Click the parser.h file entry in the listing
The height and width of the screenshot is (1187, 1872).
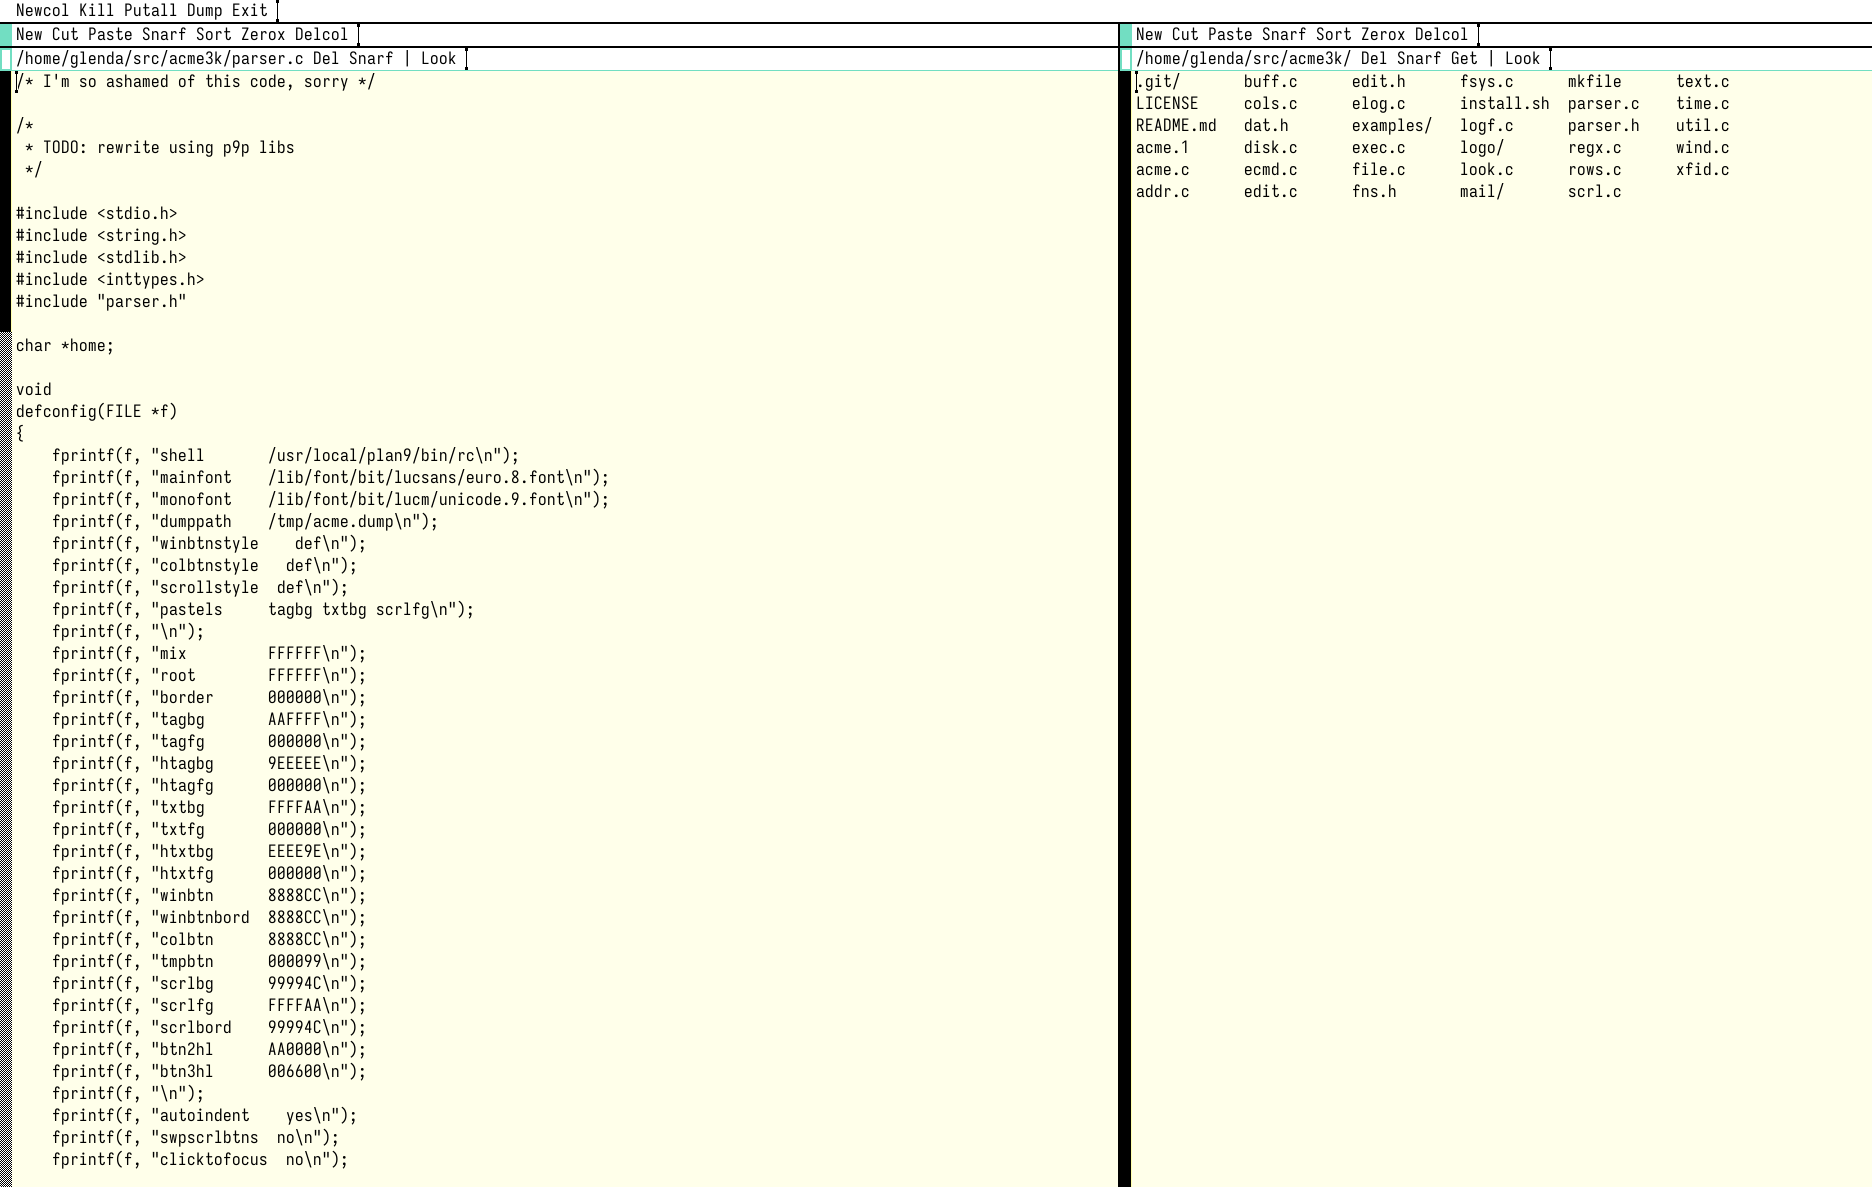[1604, 126]
